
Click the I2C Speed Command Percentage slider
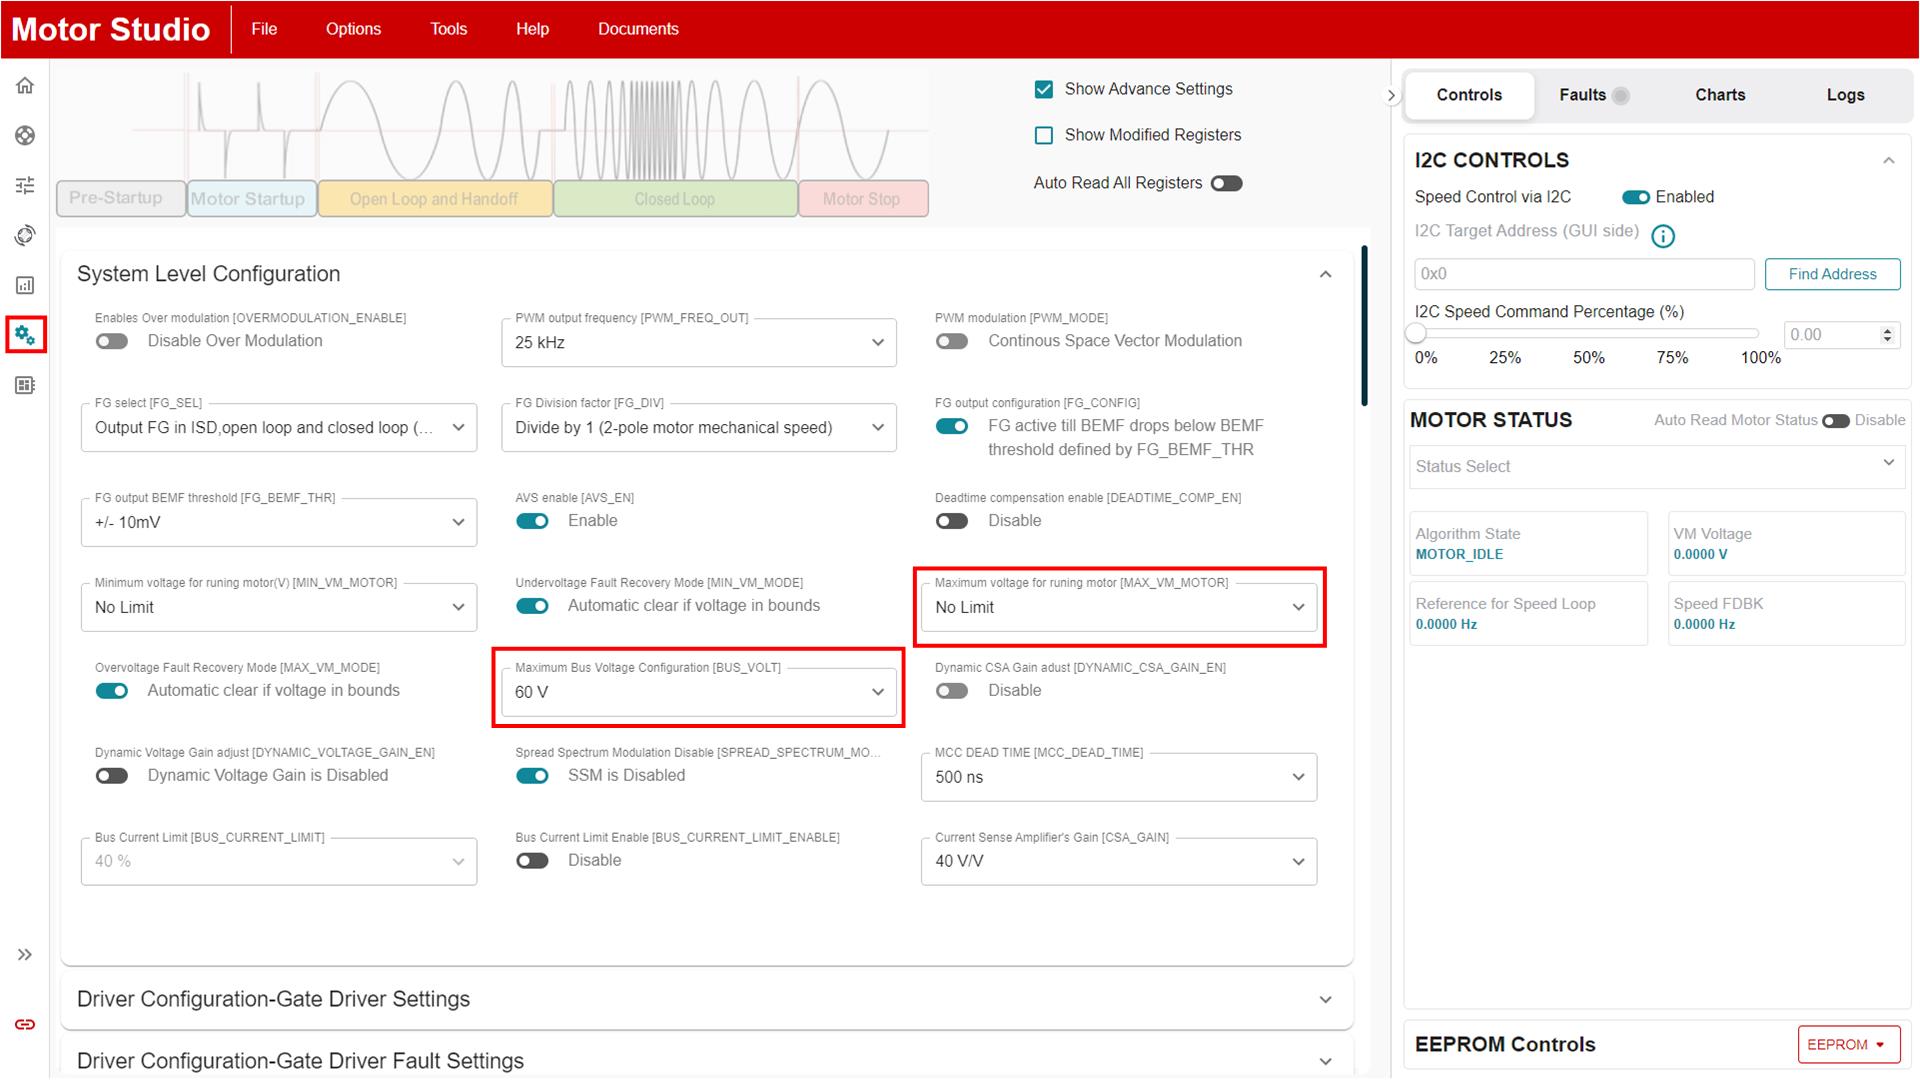pyautogui.click(x=1586, y=333)
